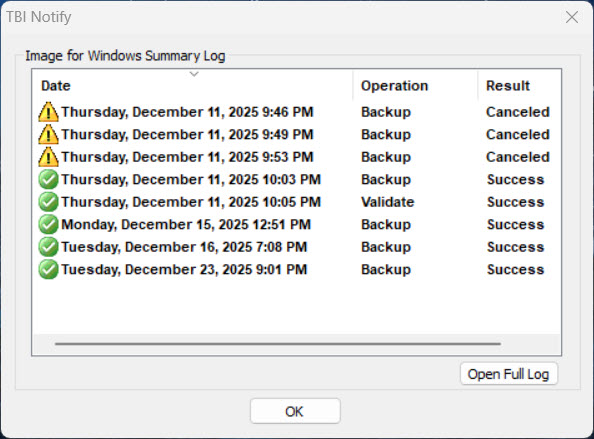
Task: Confirm the dialog with OK
Action: [295, 411]
